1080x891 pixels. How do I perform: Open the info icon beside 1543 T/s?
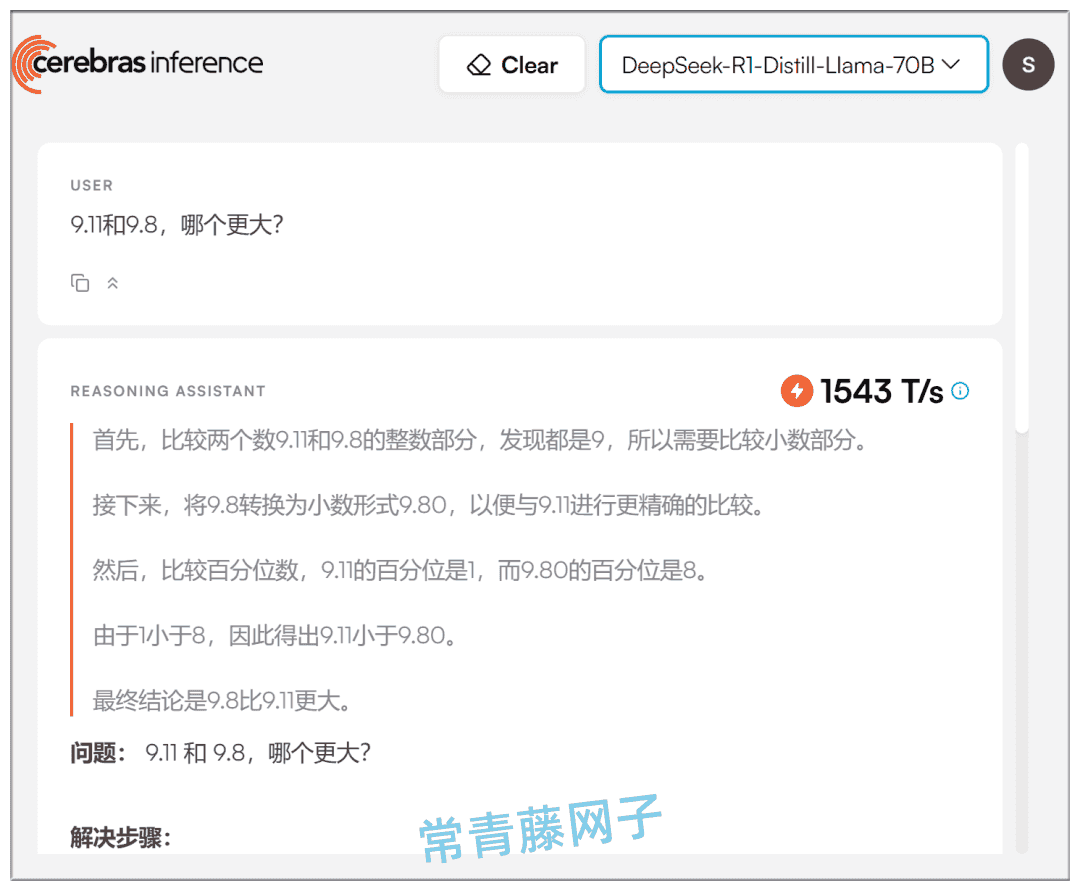pos(960,391)
